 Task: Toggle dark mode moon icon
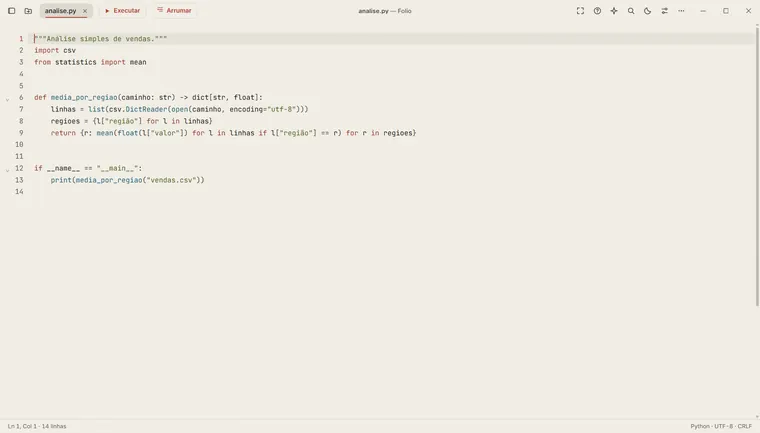click(648, 11)
